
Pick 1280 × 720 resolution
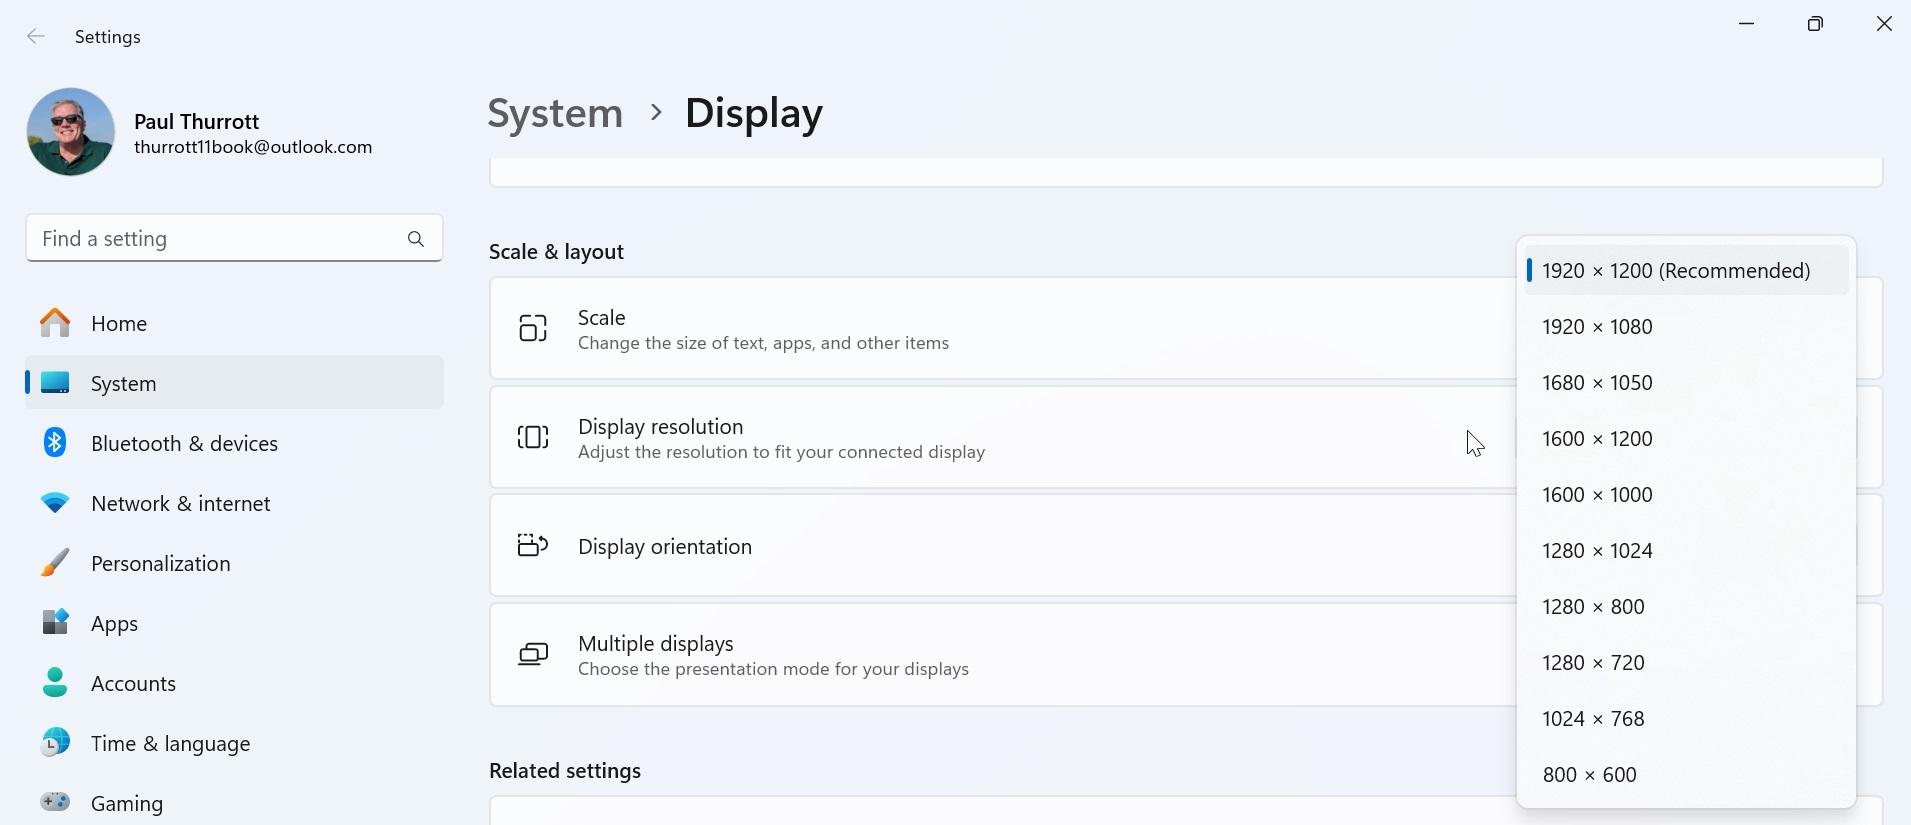point(1593,663)
